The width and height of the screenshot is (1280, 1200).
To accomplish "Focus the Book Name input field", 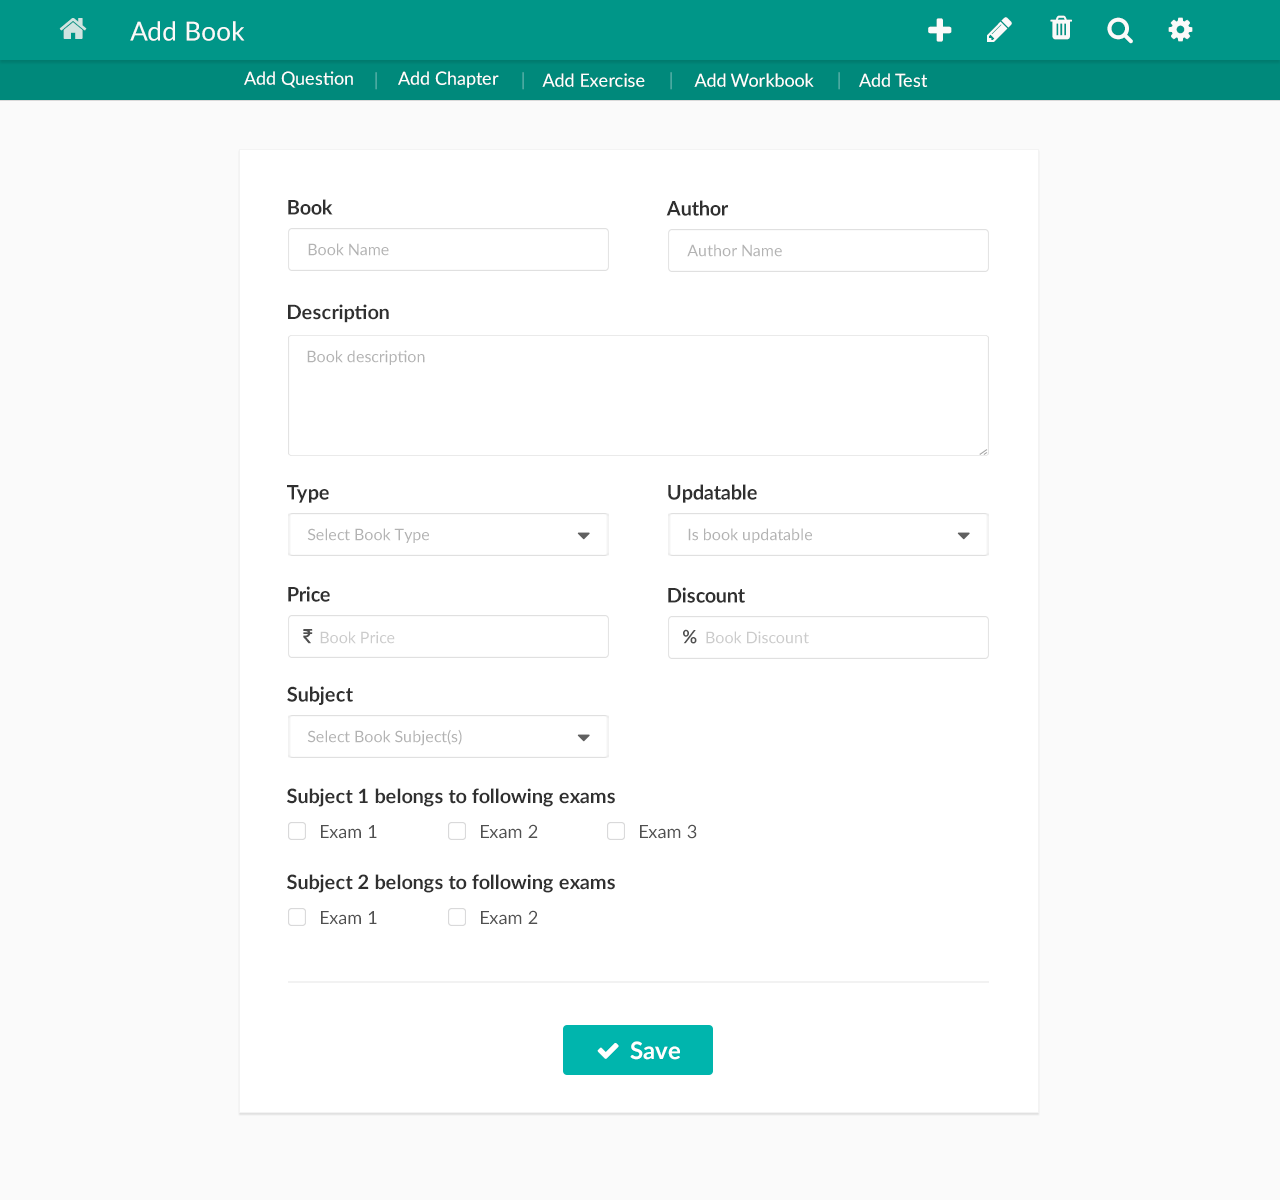I will coord(448,250).
